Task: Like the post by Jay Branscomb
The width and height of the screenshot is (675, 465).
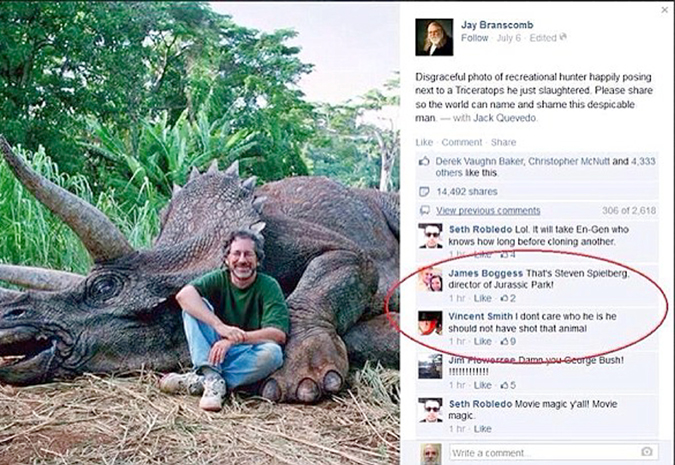Action: point(423,142)
